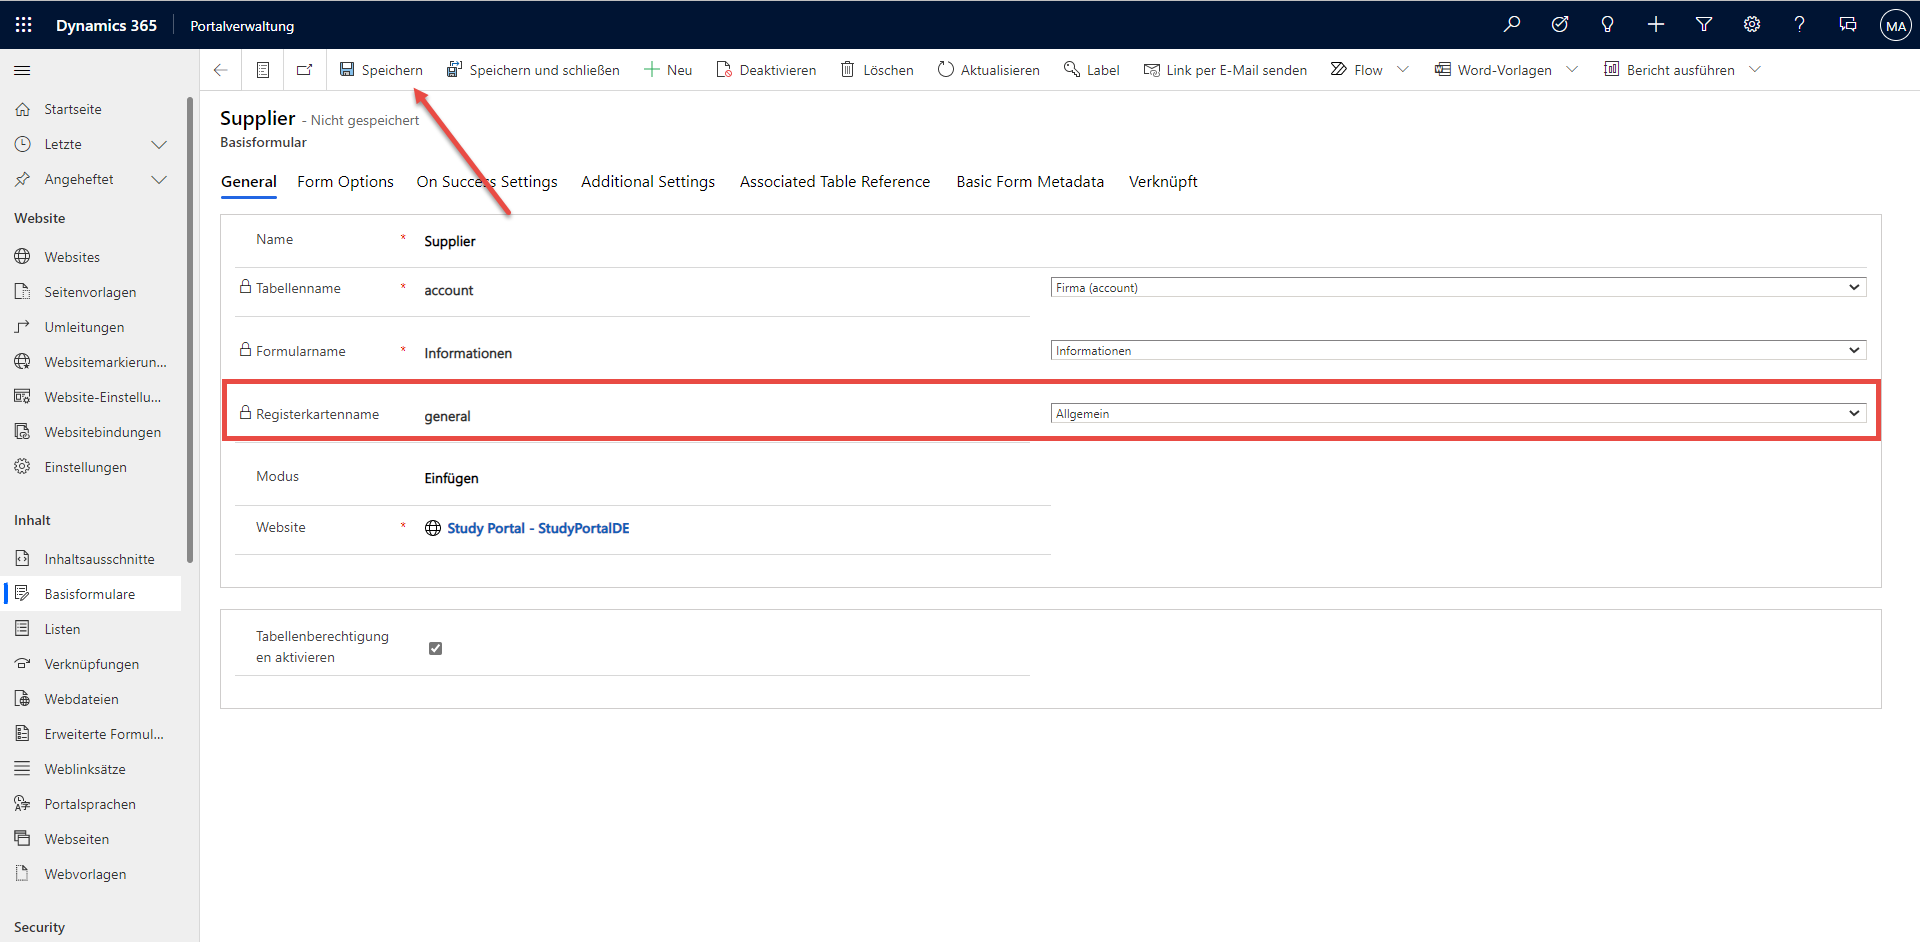Click the quick create plus icon
This screenshot has height=942, width=1920.
click(x=1656, y=25)
